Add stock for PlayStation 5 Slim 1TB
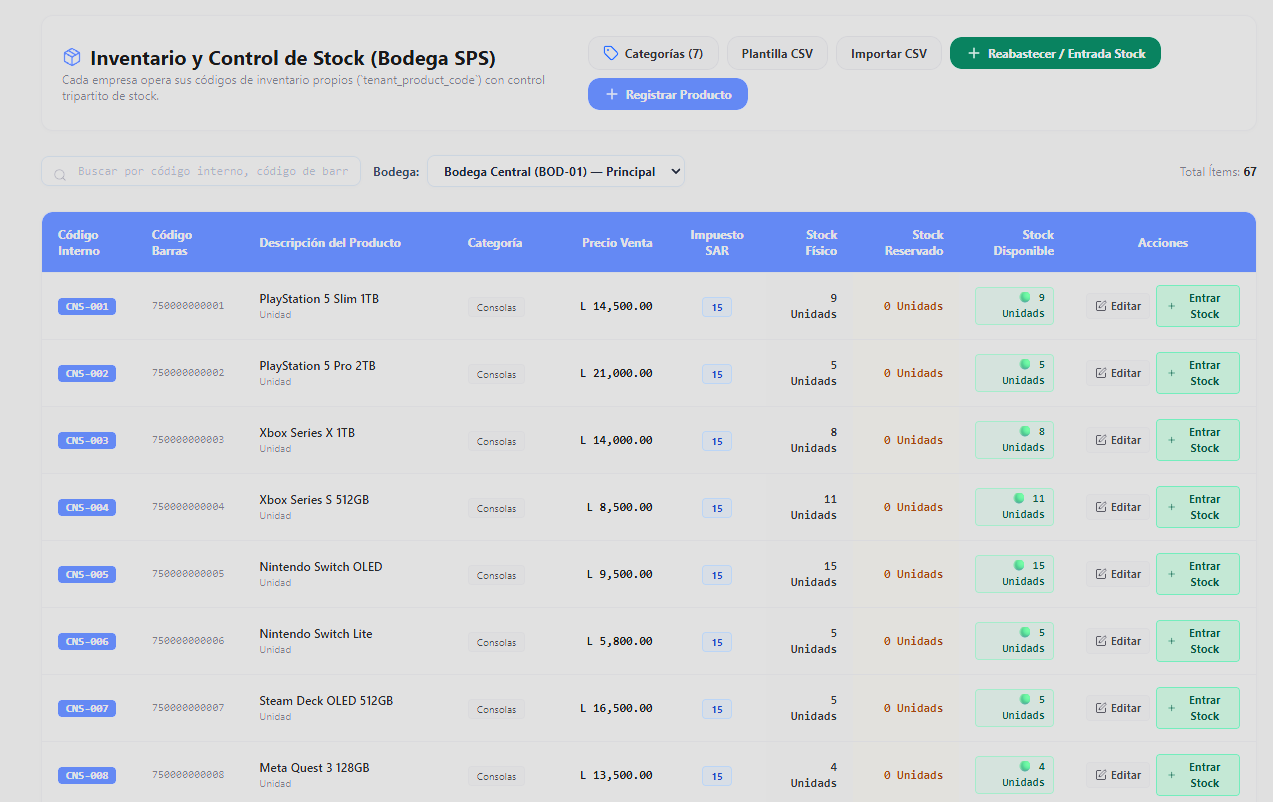The height and width of the screenshot is (802, 1273). click(x=1198, y=306)
